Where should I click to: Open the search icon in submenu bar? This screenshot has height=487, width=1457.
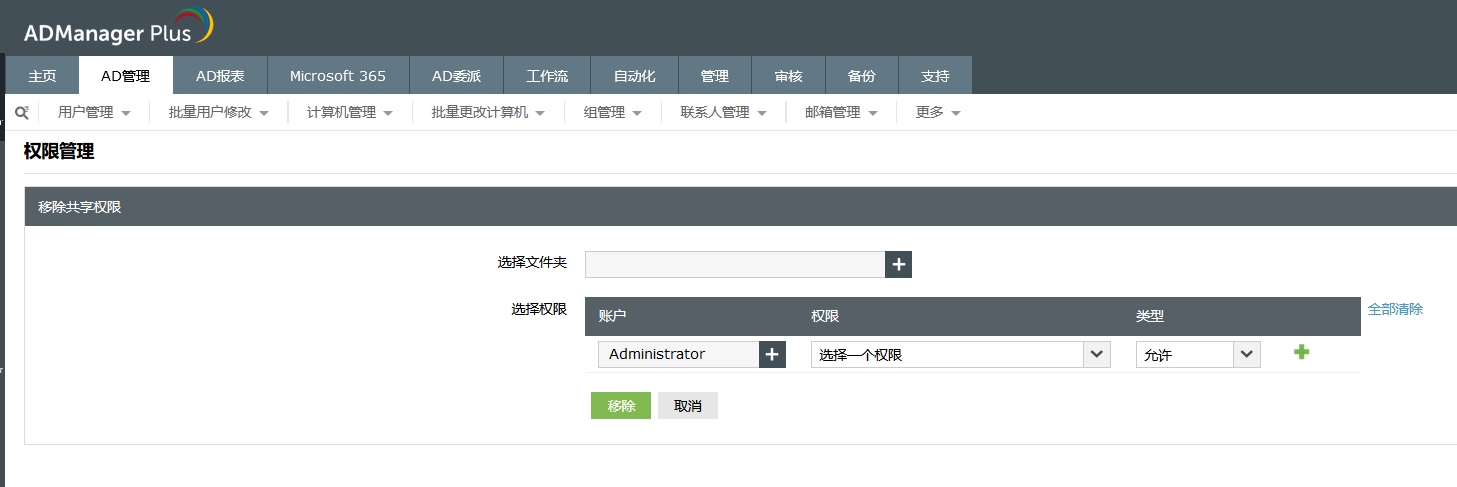click(22, 113)
